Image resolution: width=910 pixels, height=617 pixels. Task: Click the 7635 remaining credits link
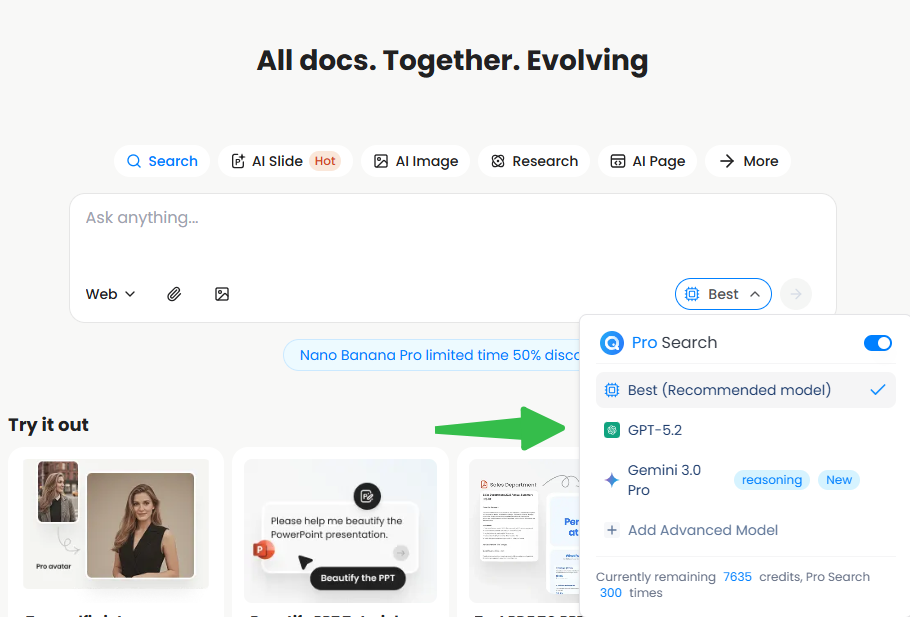(x=737, y=577)
